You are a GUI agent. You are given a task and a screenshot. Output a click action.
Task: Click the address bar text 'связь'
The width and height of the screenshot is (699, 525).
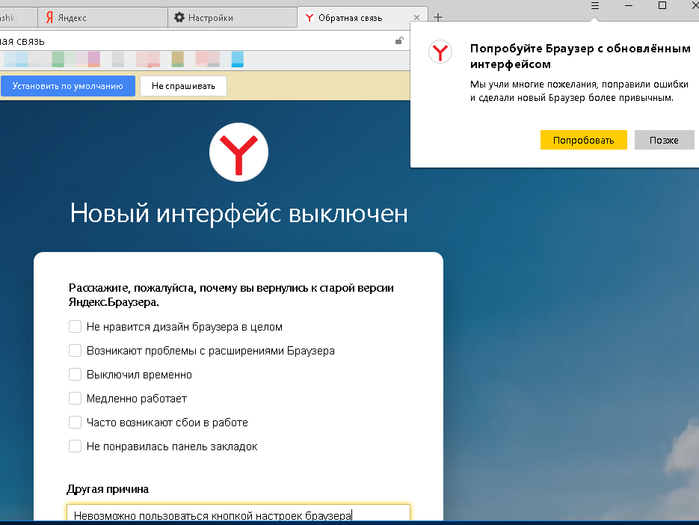30,41
